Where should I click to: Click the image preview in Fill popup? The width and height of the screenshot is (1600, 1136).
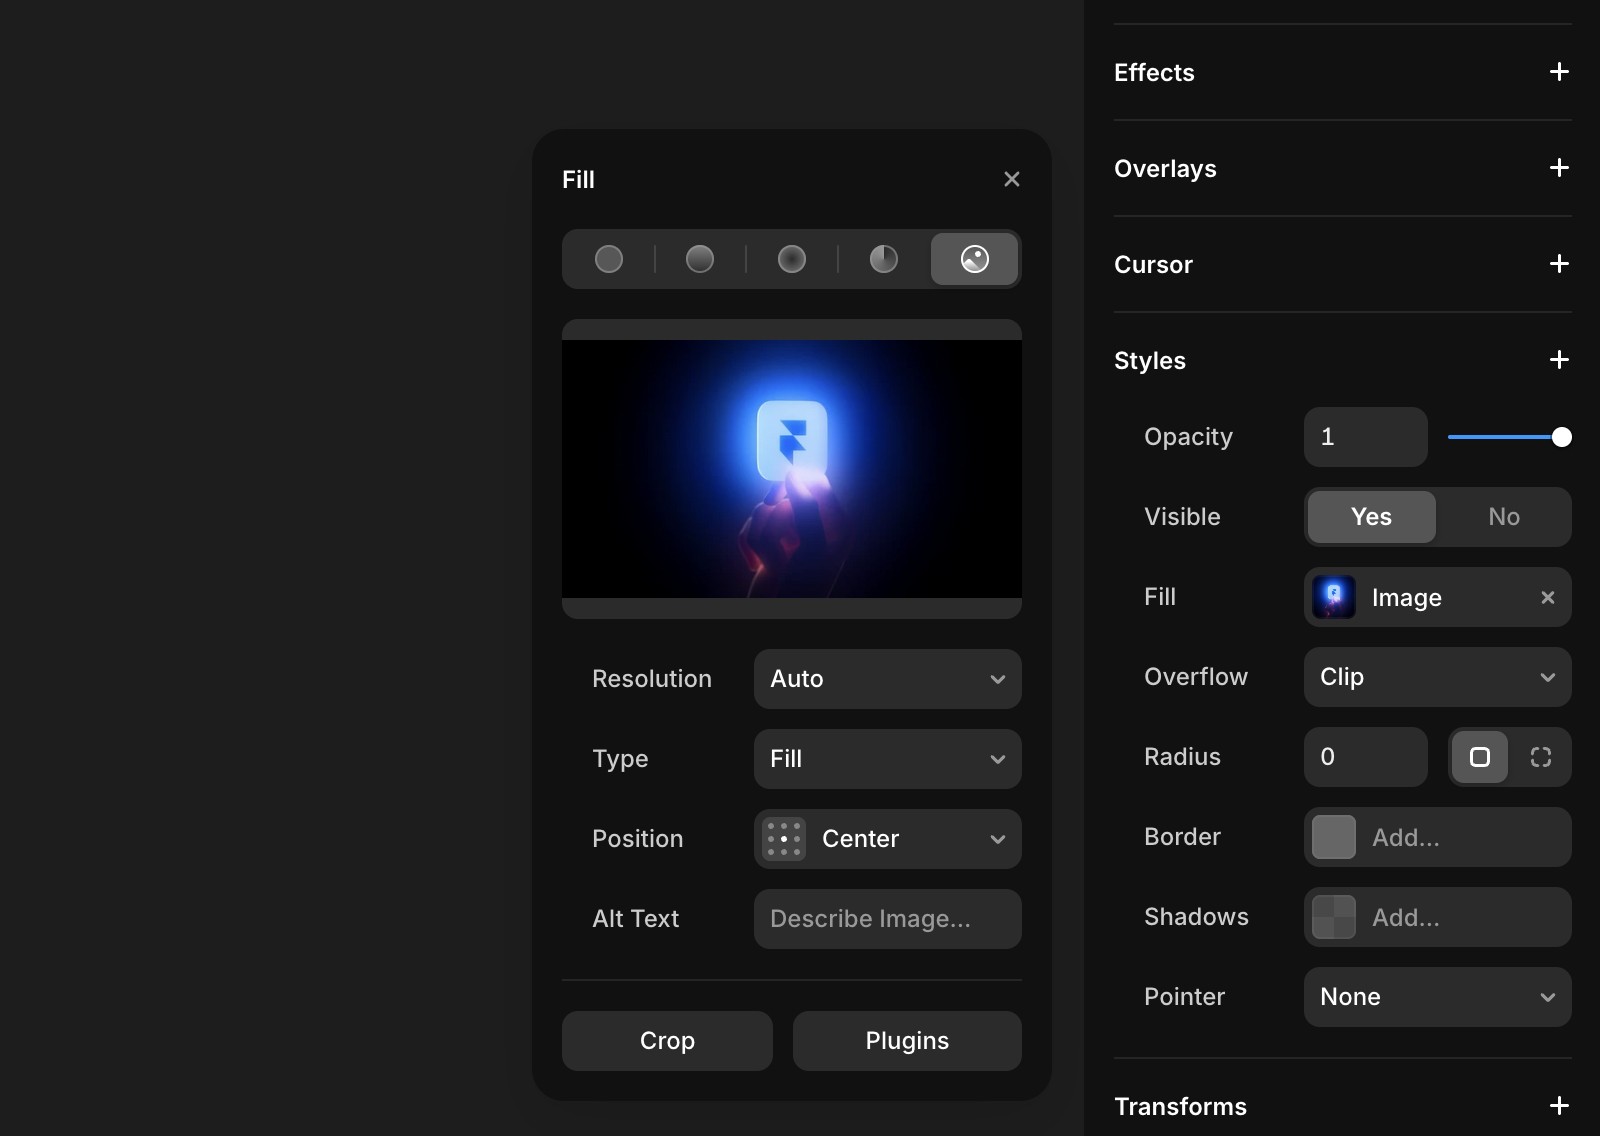tap(792, 469)
